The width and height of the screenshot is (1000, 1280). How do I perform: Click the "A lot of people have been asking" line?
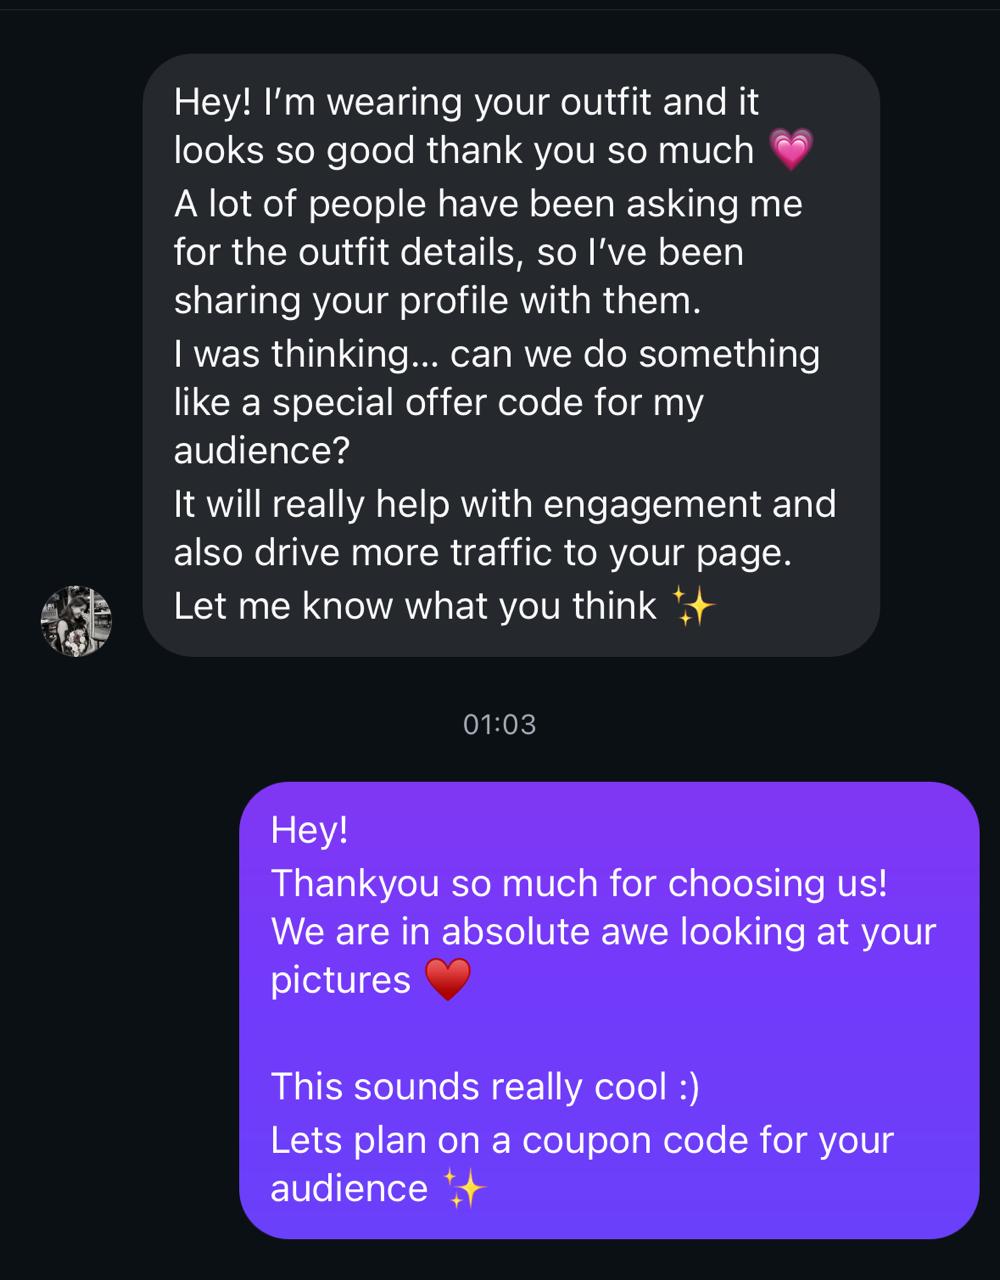488,203
